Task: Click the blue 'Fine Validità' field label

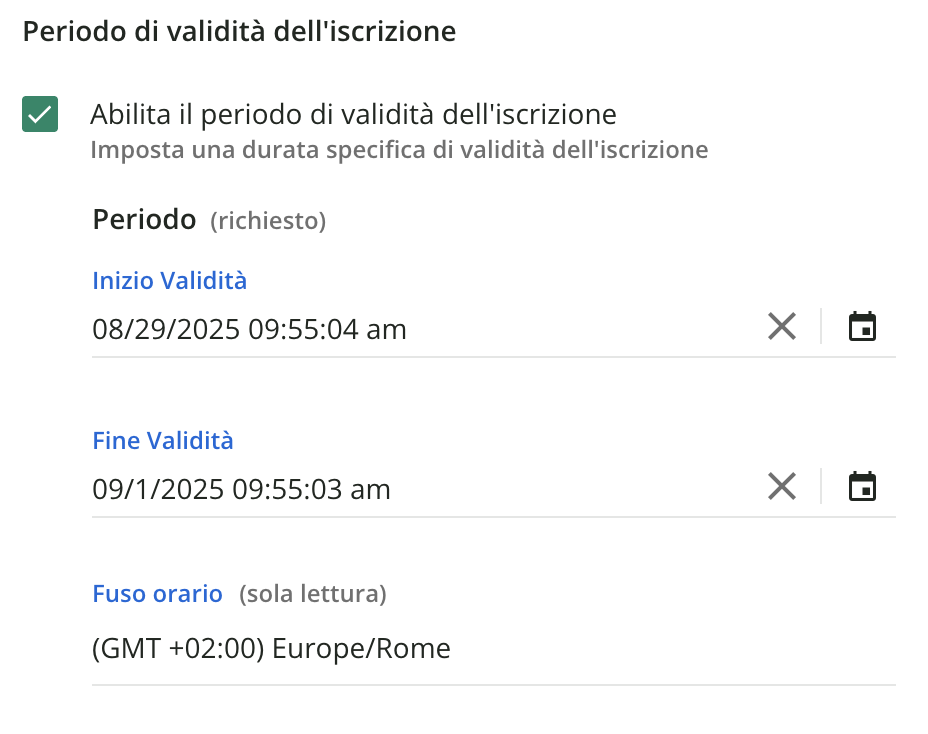Action: (162, 440)
